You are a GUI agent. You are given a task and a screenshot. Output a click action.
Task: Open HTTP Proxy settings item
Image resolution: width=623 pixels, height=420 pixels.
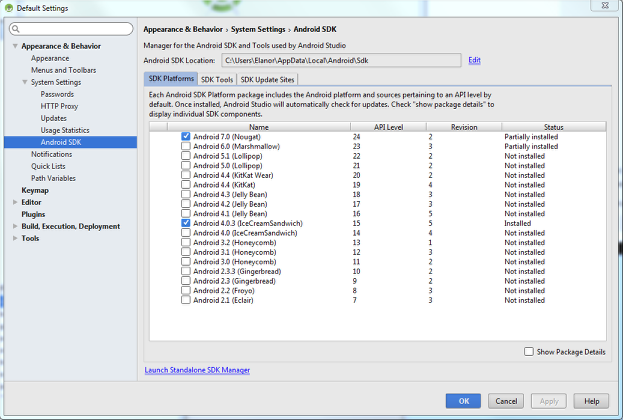point(59,106)
